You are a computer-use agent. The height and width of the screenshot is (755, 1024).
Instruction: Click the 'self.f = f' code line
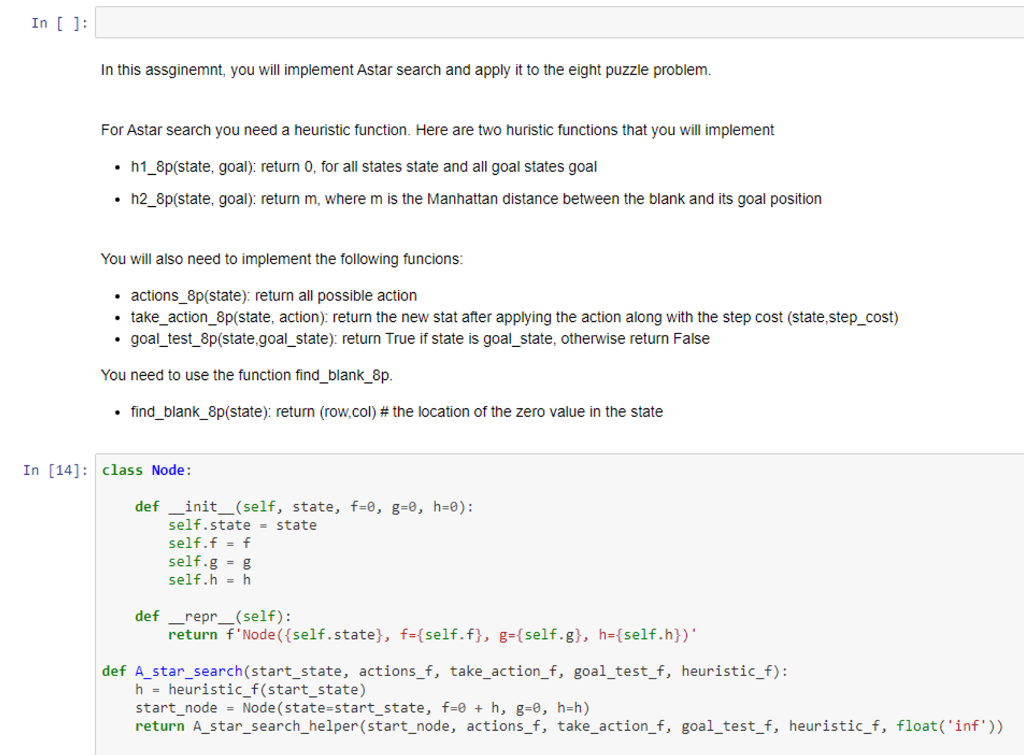(209, 543)
